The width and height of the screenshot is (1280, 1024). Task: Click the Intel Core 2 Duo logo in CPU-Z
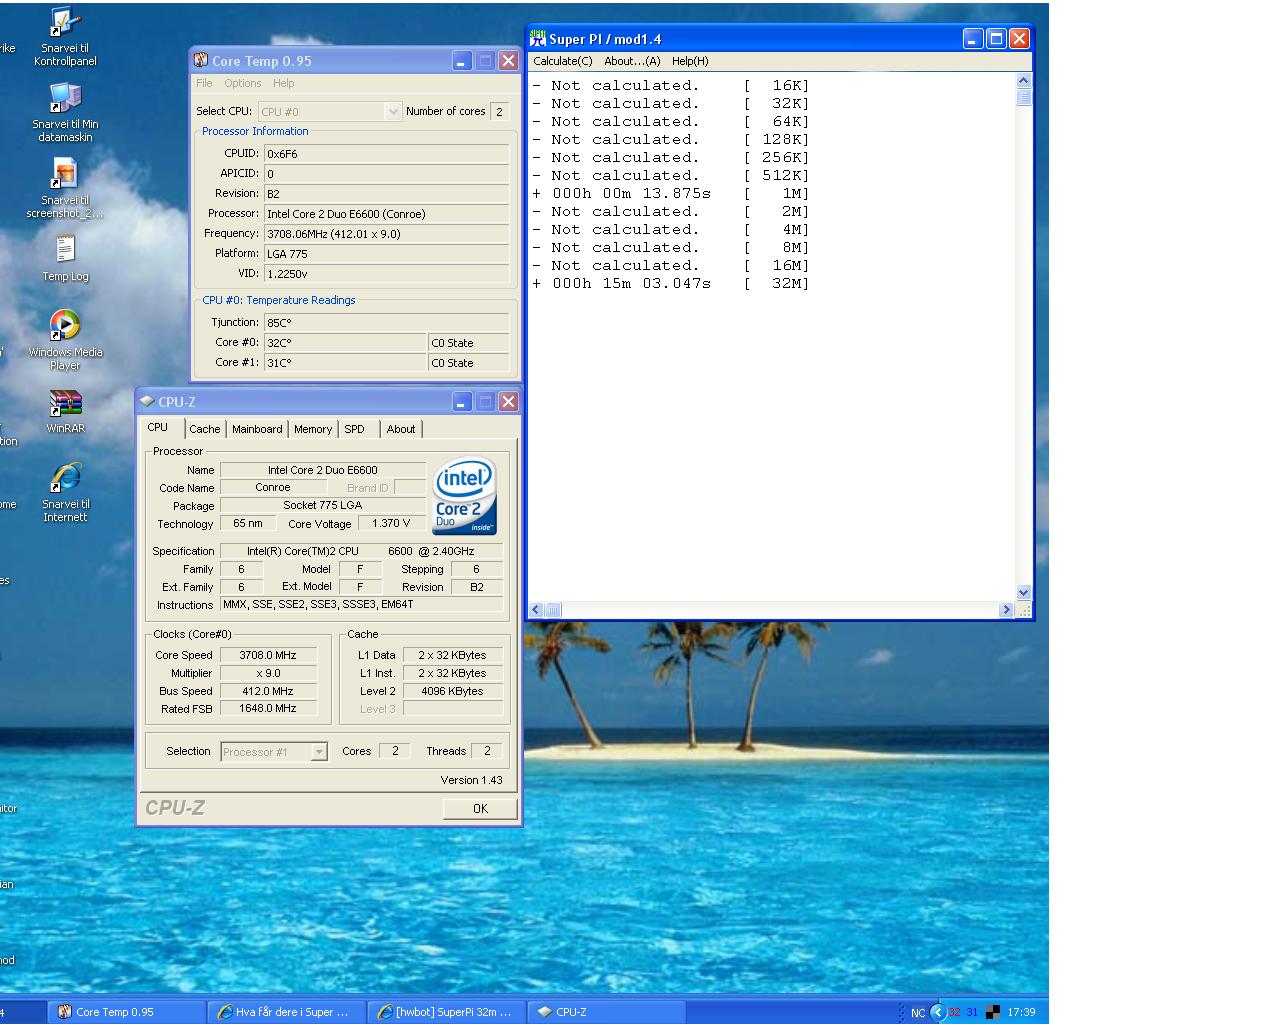point(465,496)
